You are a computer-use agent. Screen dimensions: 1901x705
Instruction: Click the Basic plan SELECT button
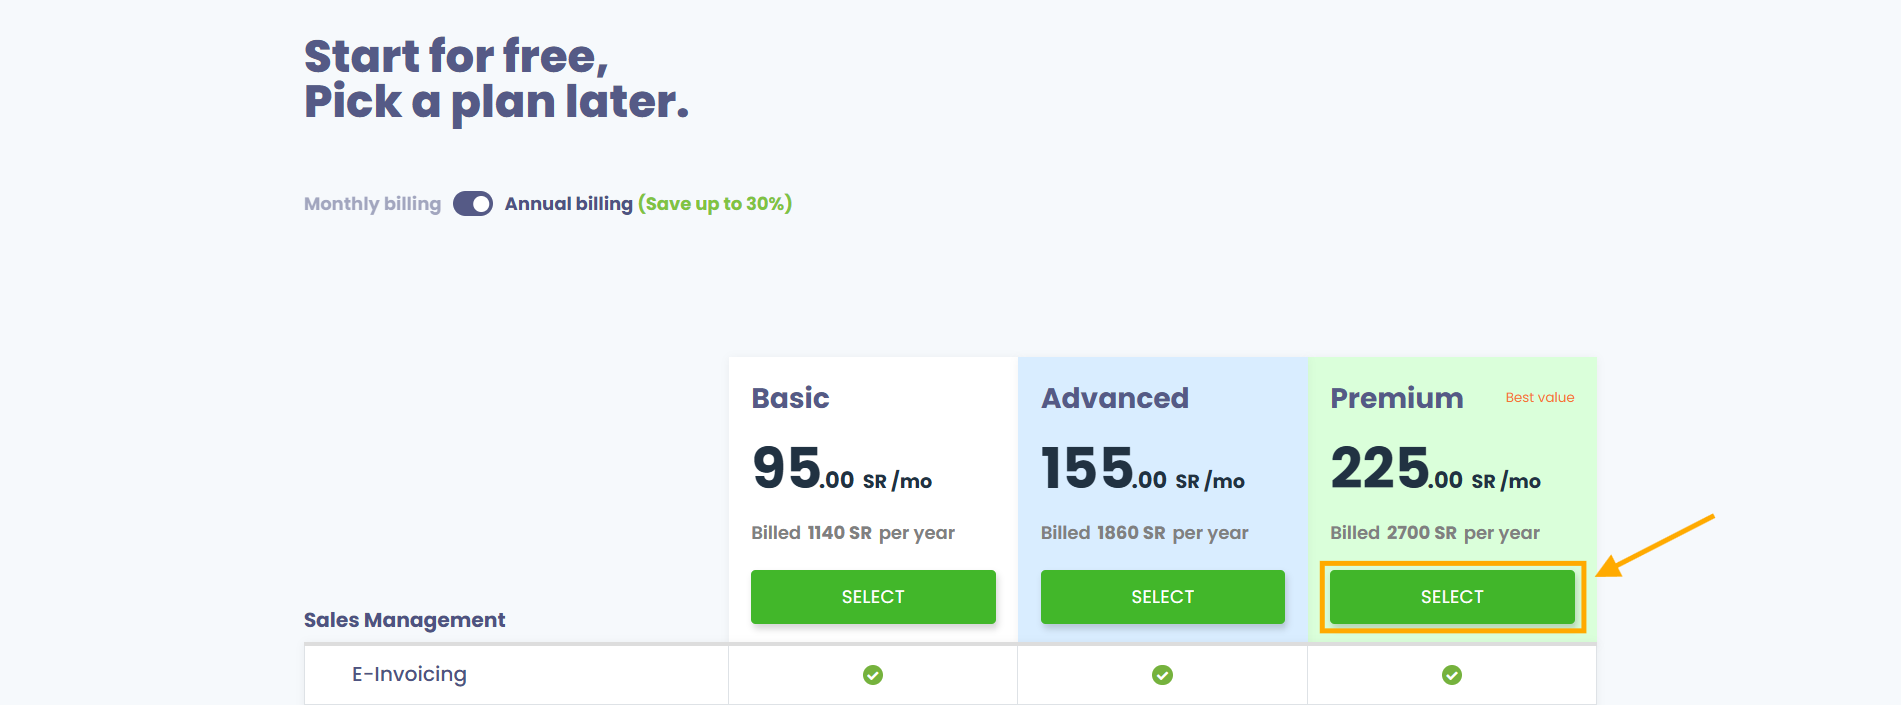pos(873,597)
